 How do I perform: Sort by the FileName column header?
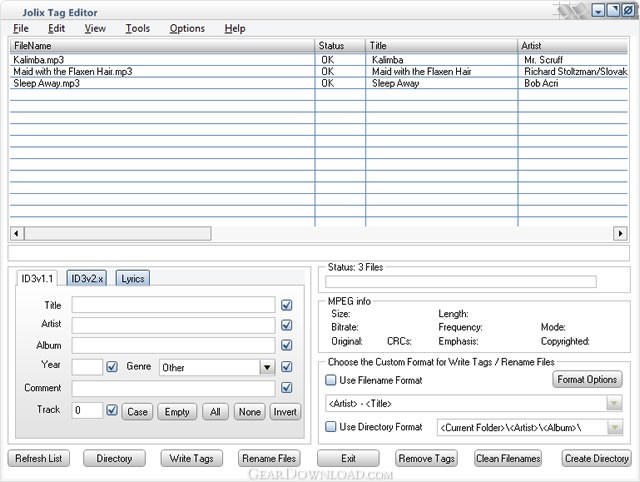[x=162, y=46]
